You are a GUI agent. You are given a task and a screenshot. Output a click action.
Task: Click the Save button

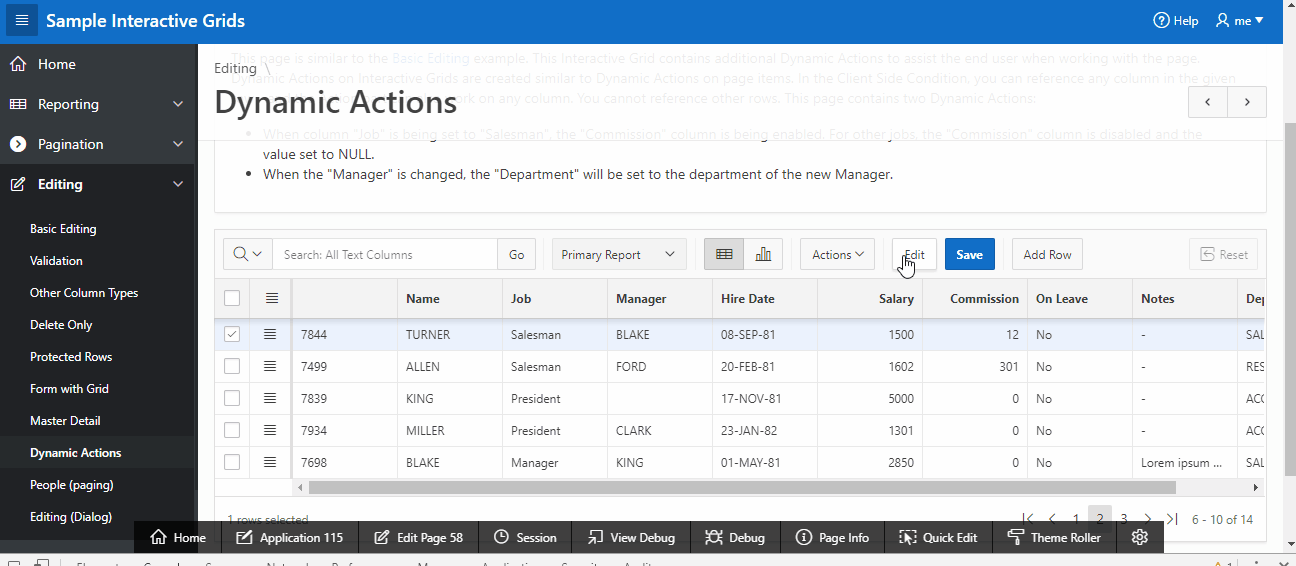(969, 254)
